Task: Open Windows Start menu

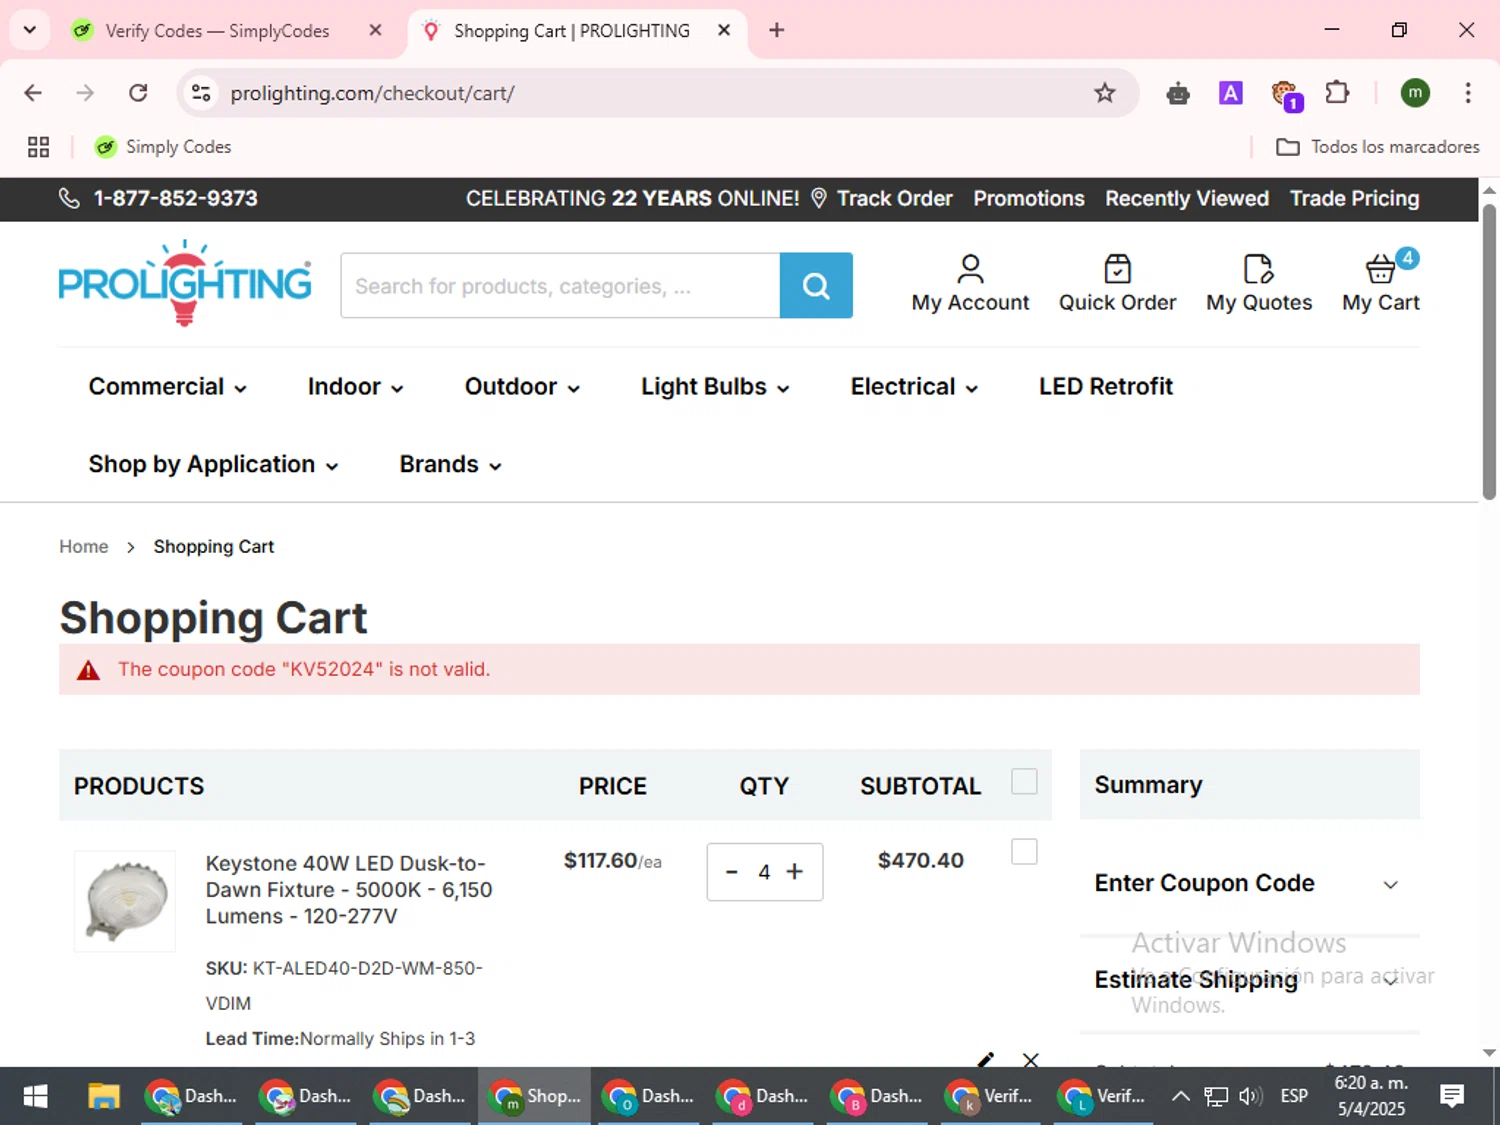Action: [x=35, y=1096]
